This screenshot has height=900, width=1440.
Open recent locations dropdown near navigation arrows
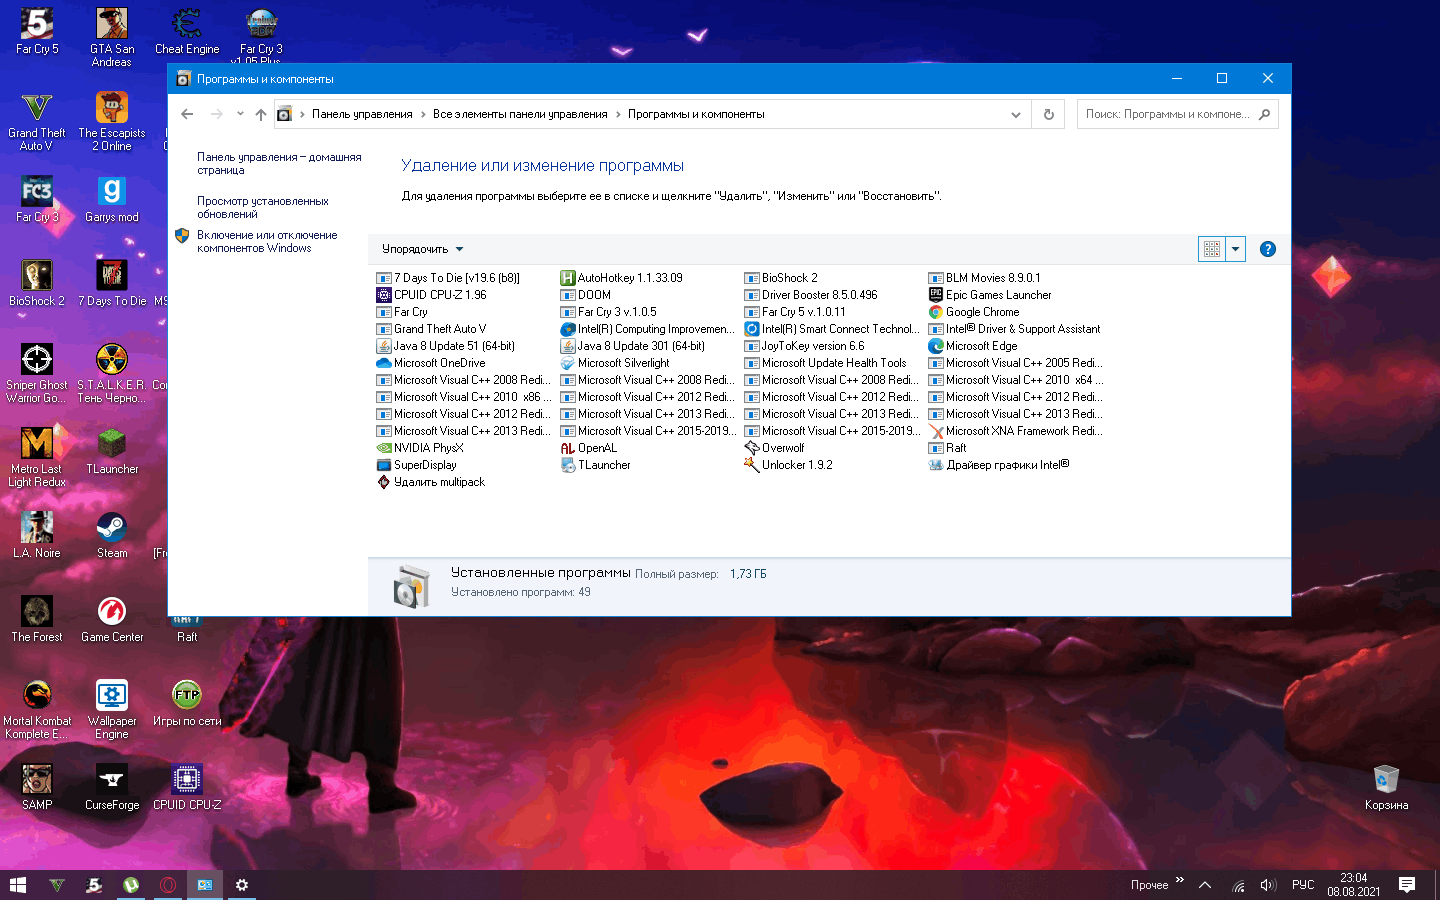click(240, 114)
